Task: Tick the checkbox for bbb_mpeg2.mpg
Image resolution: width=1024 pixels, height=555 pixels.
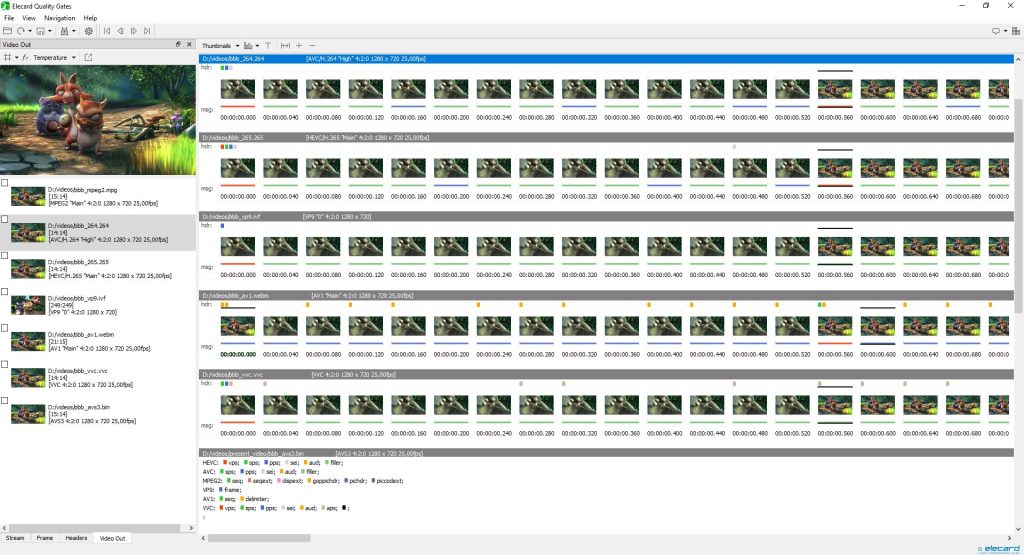Action: pyautogui.click(x=5, y=183)
